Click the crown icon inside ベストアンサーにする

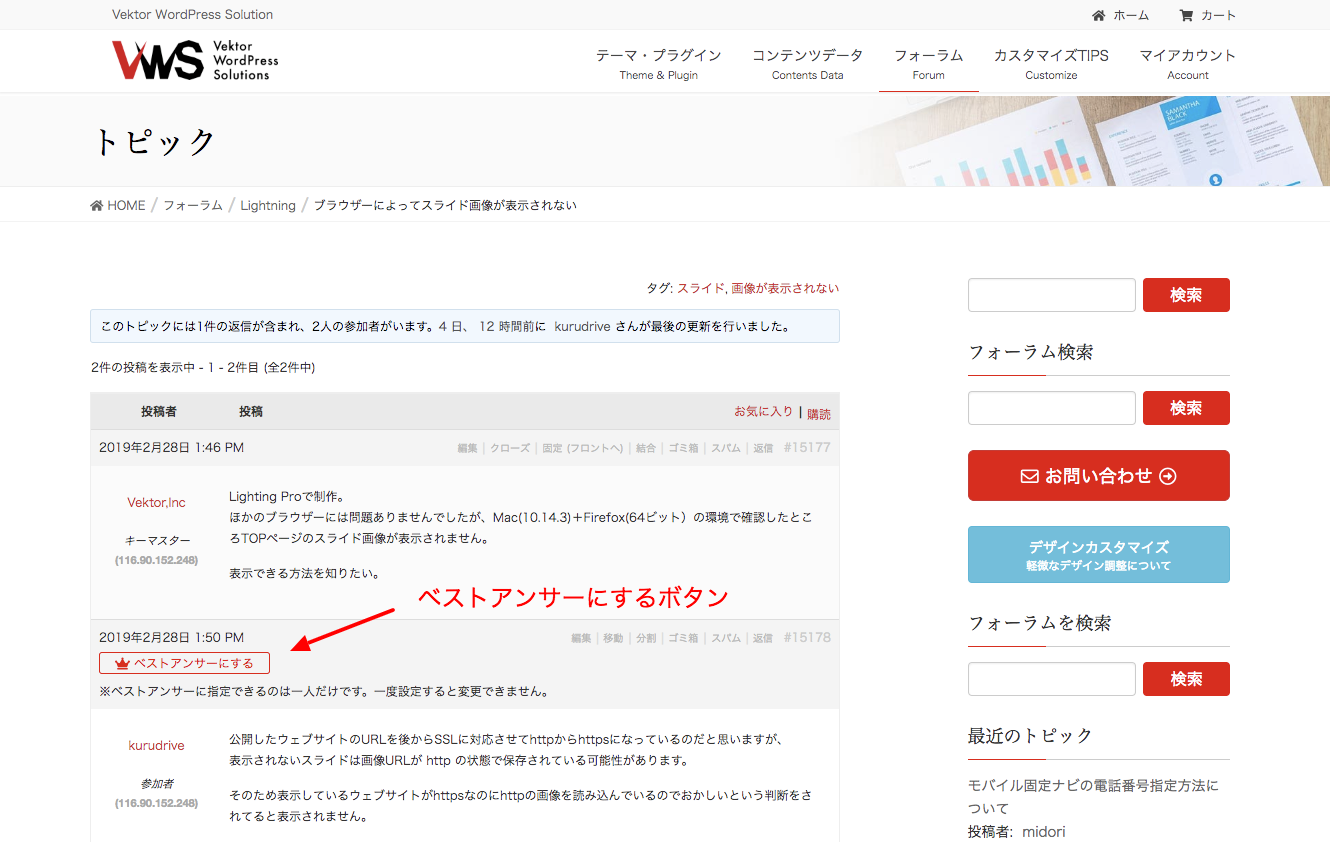120,662
